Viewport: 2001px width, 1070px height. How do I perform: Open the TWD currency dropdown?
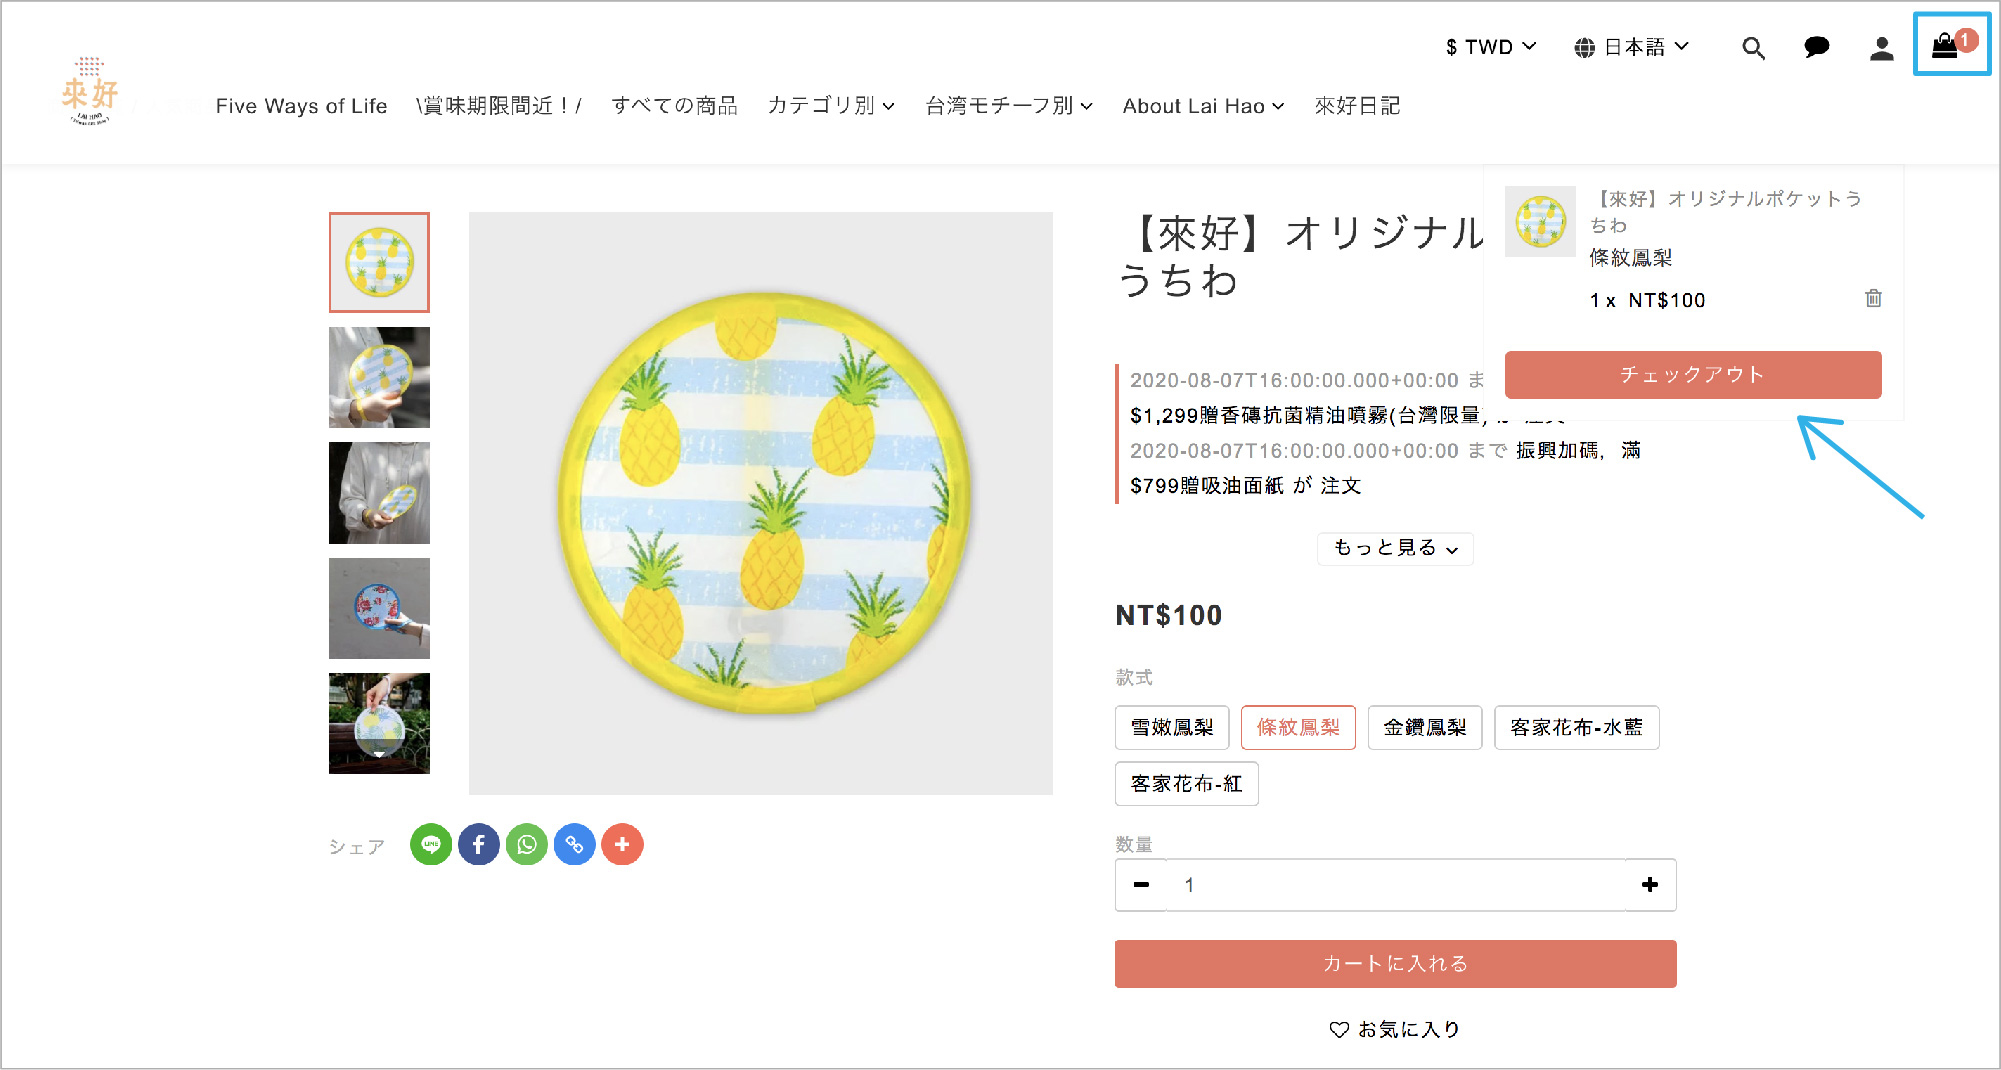click(1490, 47)
